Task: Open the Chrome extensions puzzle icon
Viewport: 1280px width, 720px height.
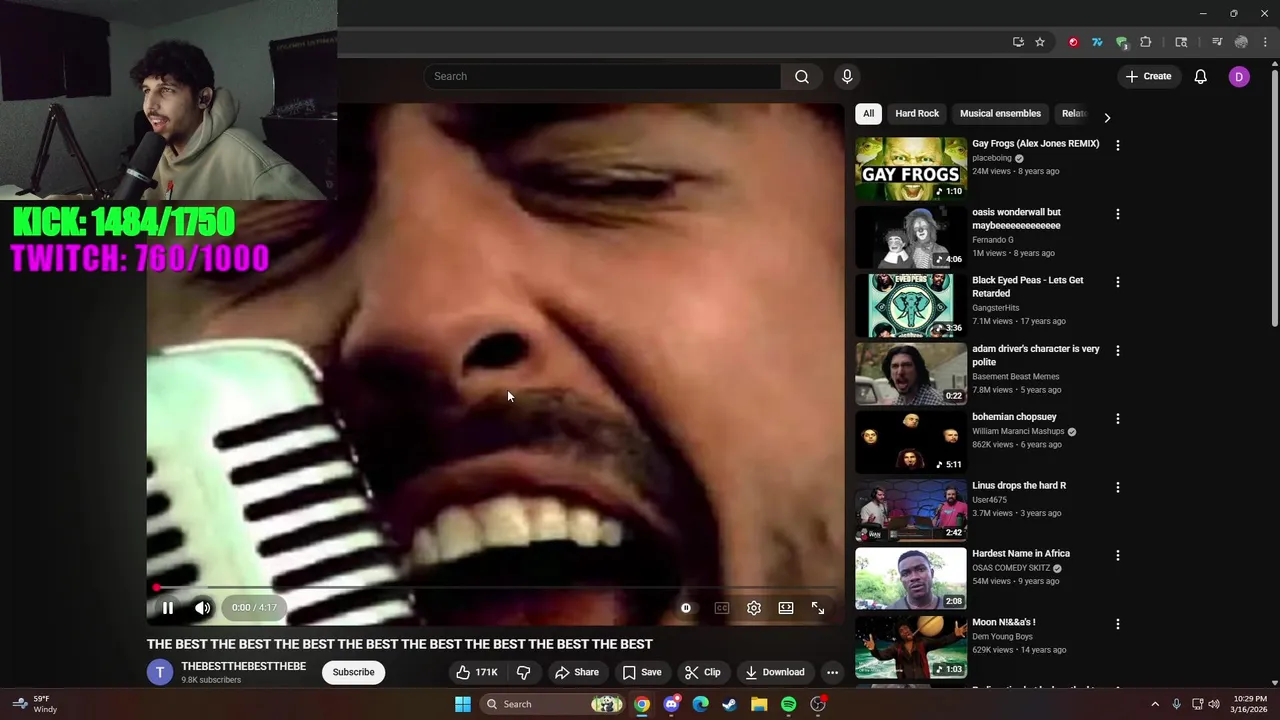Action: pos(1146,42)
